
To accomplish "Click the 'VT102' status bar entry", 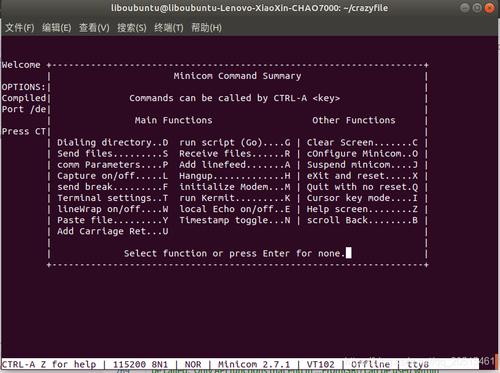I will [321, 364].
